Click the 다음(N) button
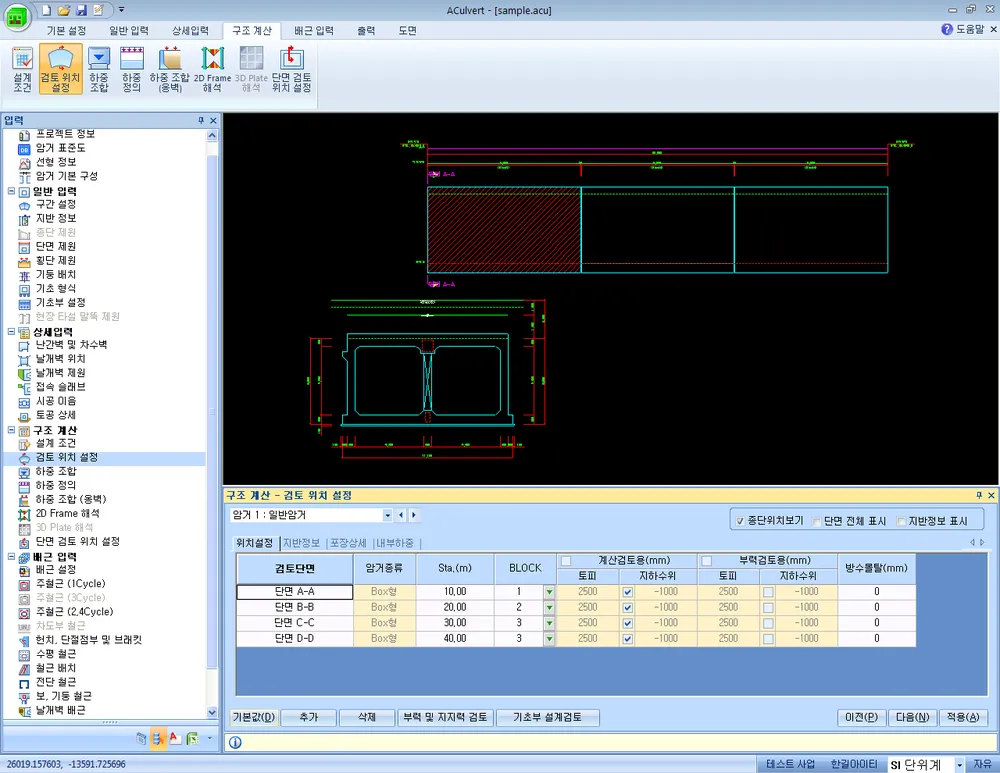 coord(912,718)
